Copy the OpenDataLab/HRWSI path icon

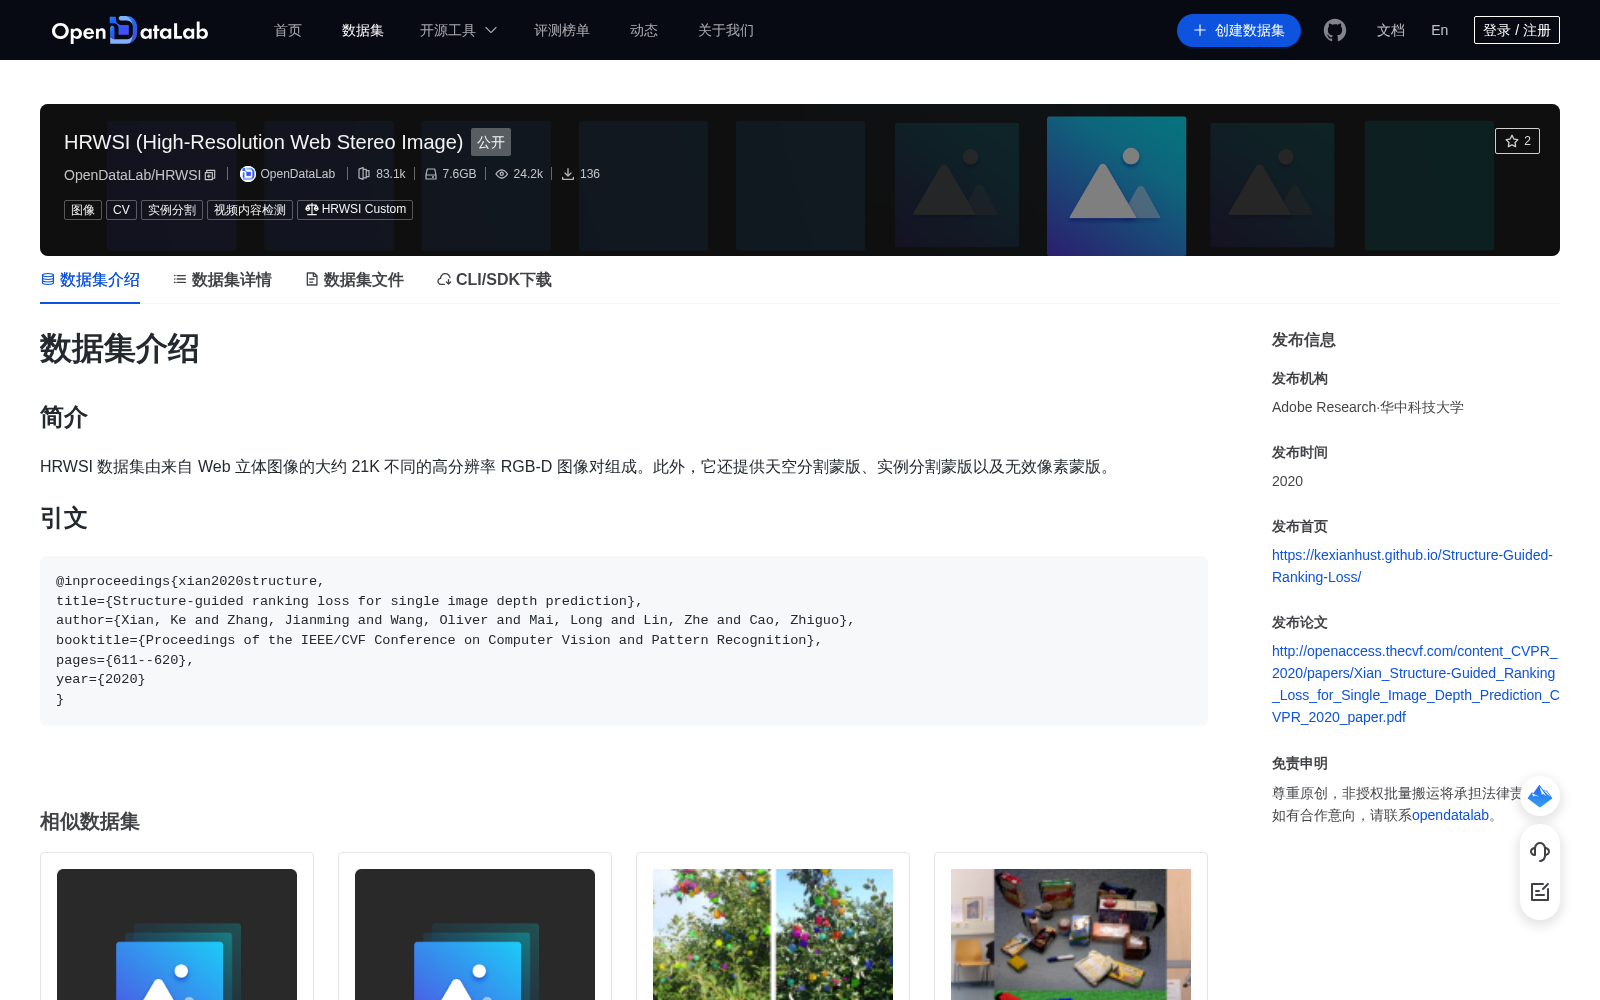pyautogui.click(x=210, y=175)
